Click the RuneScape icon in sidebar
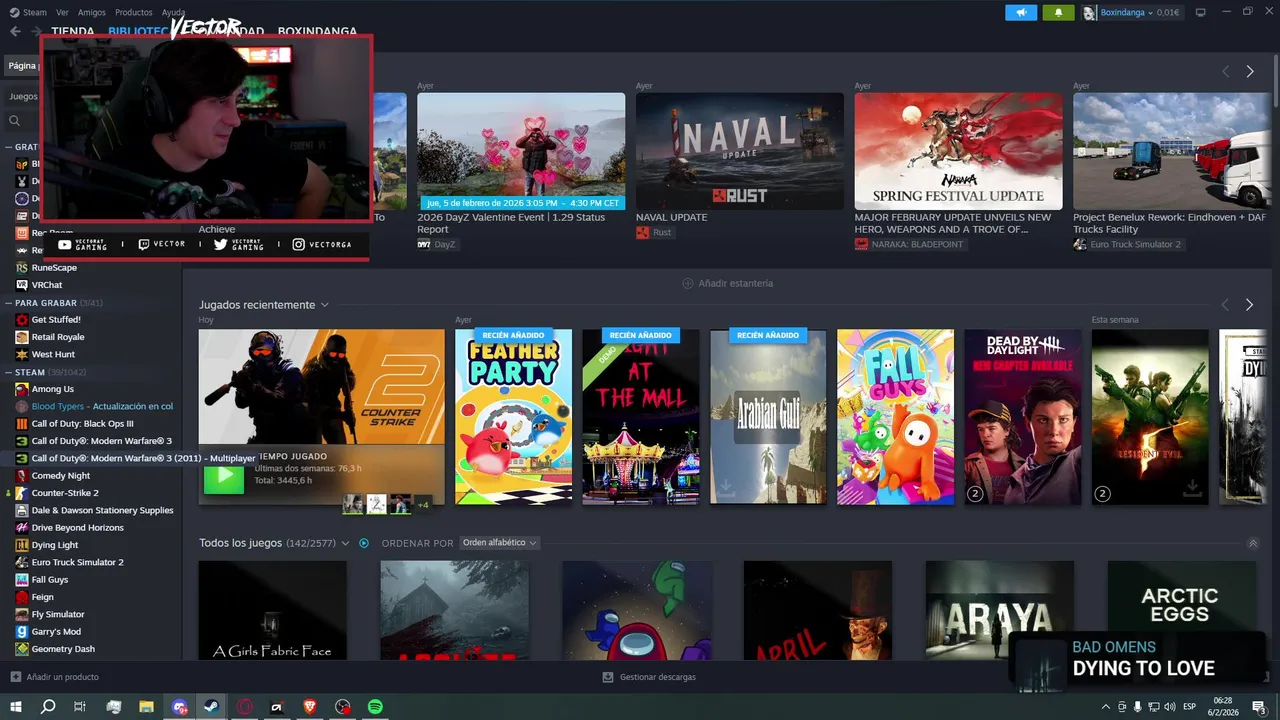The width and height of the screenshot is (1280, 720). (x=22, y=268)
